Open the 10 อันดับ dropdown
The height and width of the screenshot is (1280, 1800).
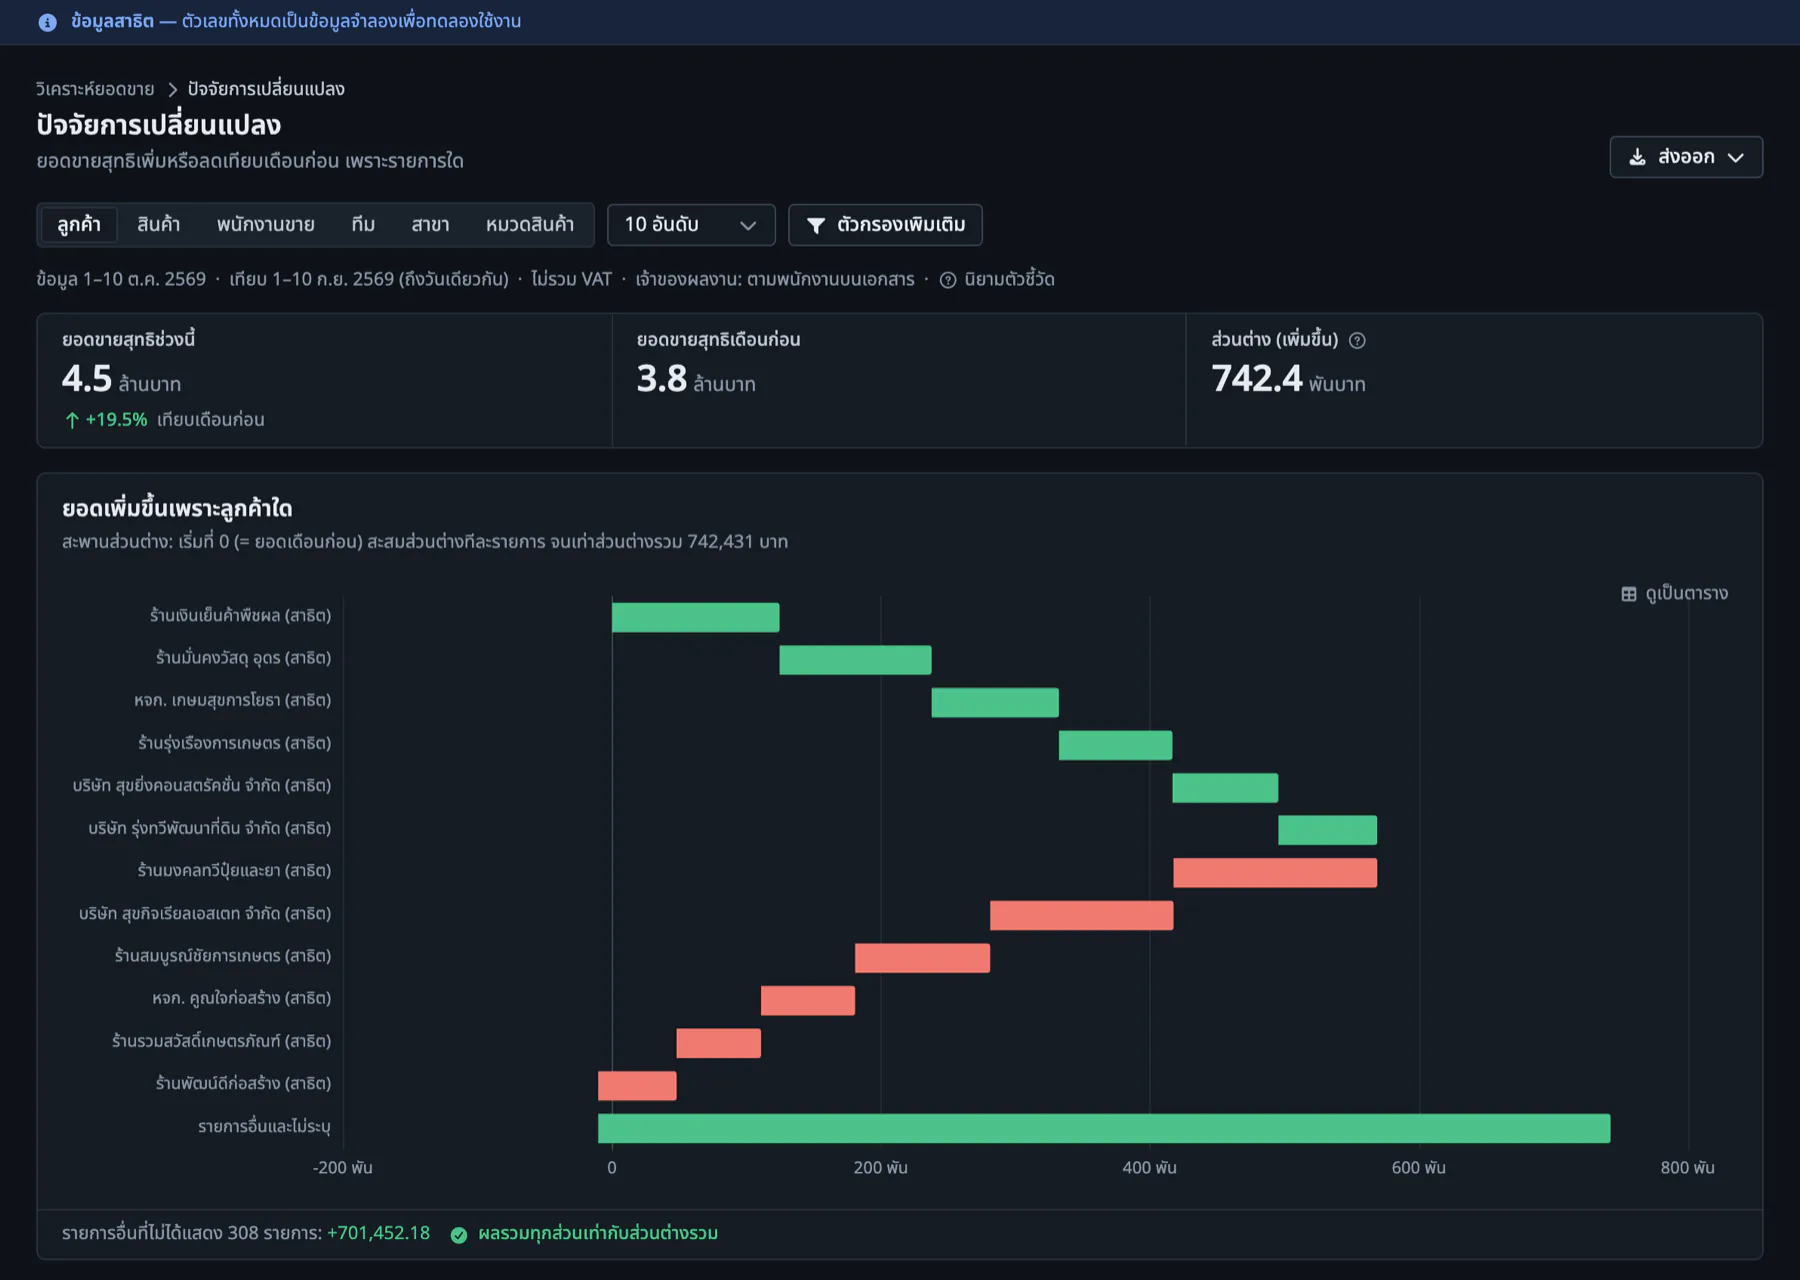[691, 225]
